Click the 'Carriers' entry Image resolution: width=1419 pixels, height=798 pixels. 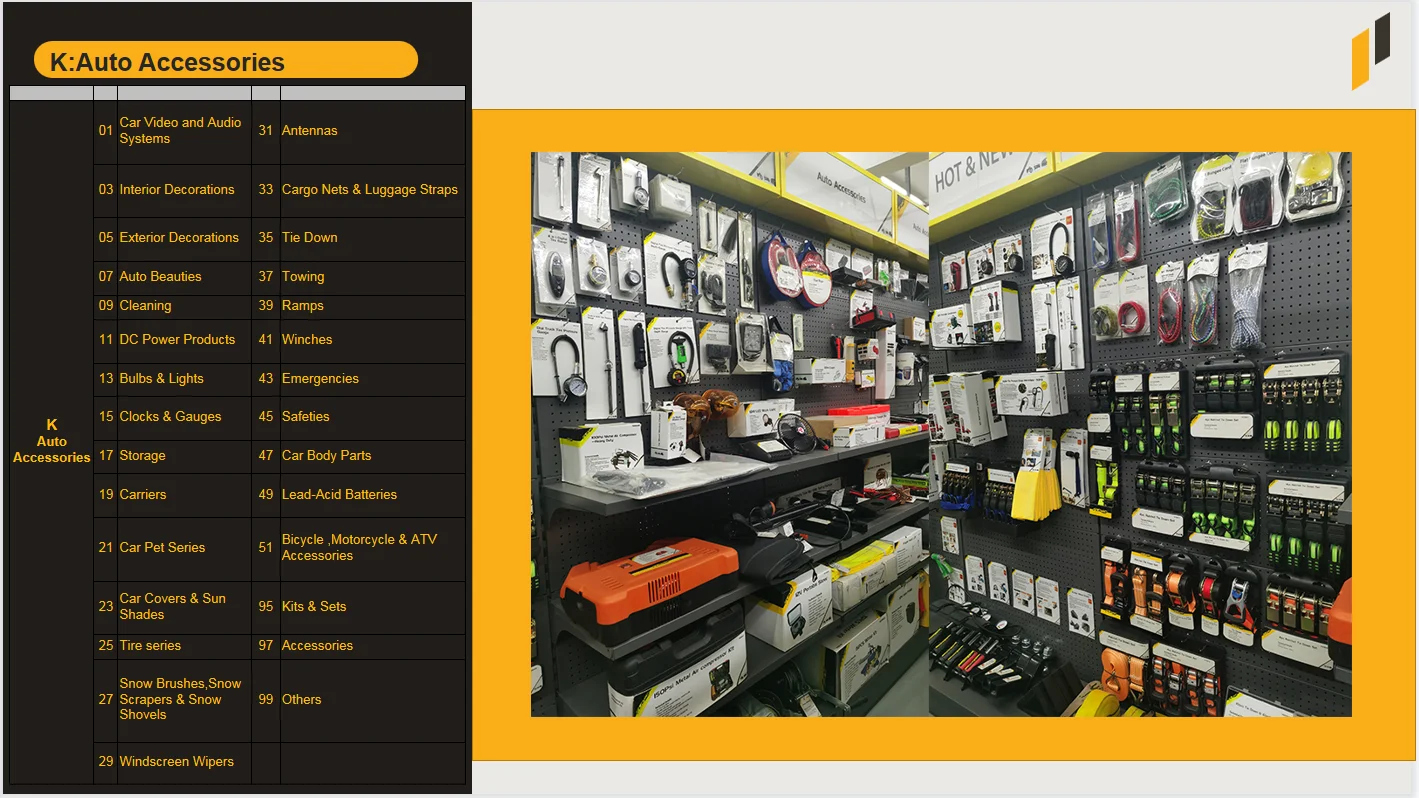(x=143, y=495)
